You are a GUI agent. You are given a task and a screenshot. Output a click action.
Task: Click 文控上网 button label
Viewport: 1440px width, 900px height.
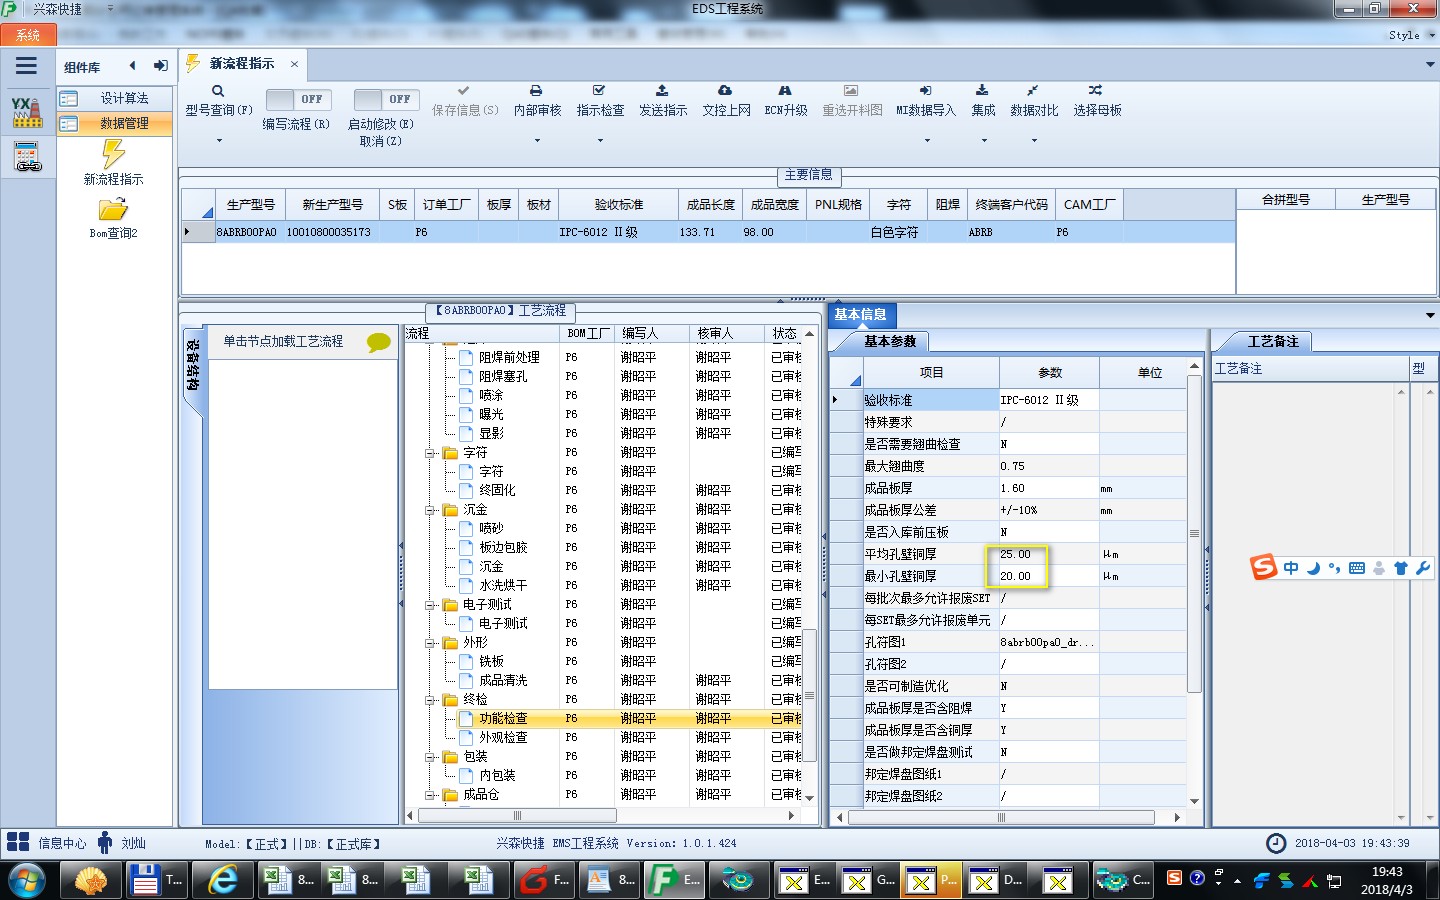[x=726, y=110]
